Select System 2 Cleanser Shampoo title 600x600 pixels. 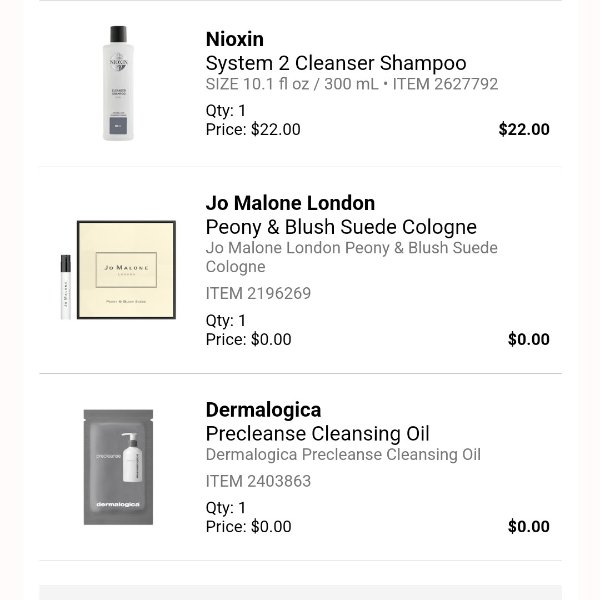[336, 64]
